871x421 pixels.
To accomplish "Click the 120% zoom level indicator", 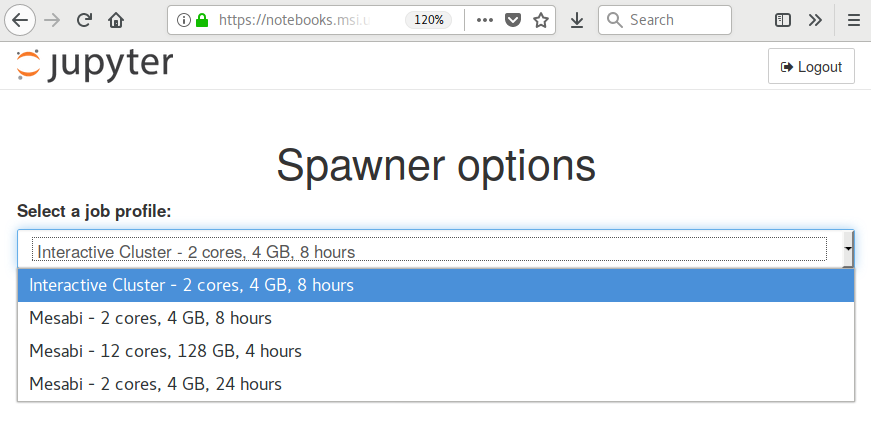I will [429, 20].
